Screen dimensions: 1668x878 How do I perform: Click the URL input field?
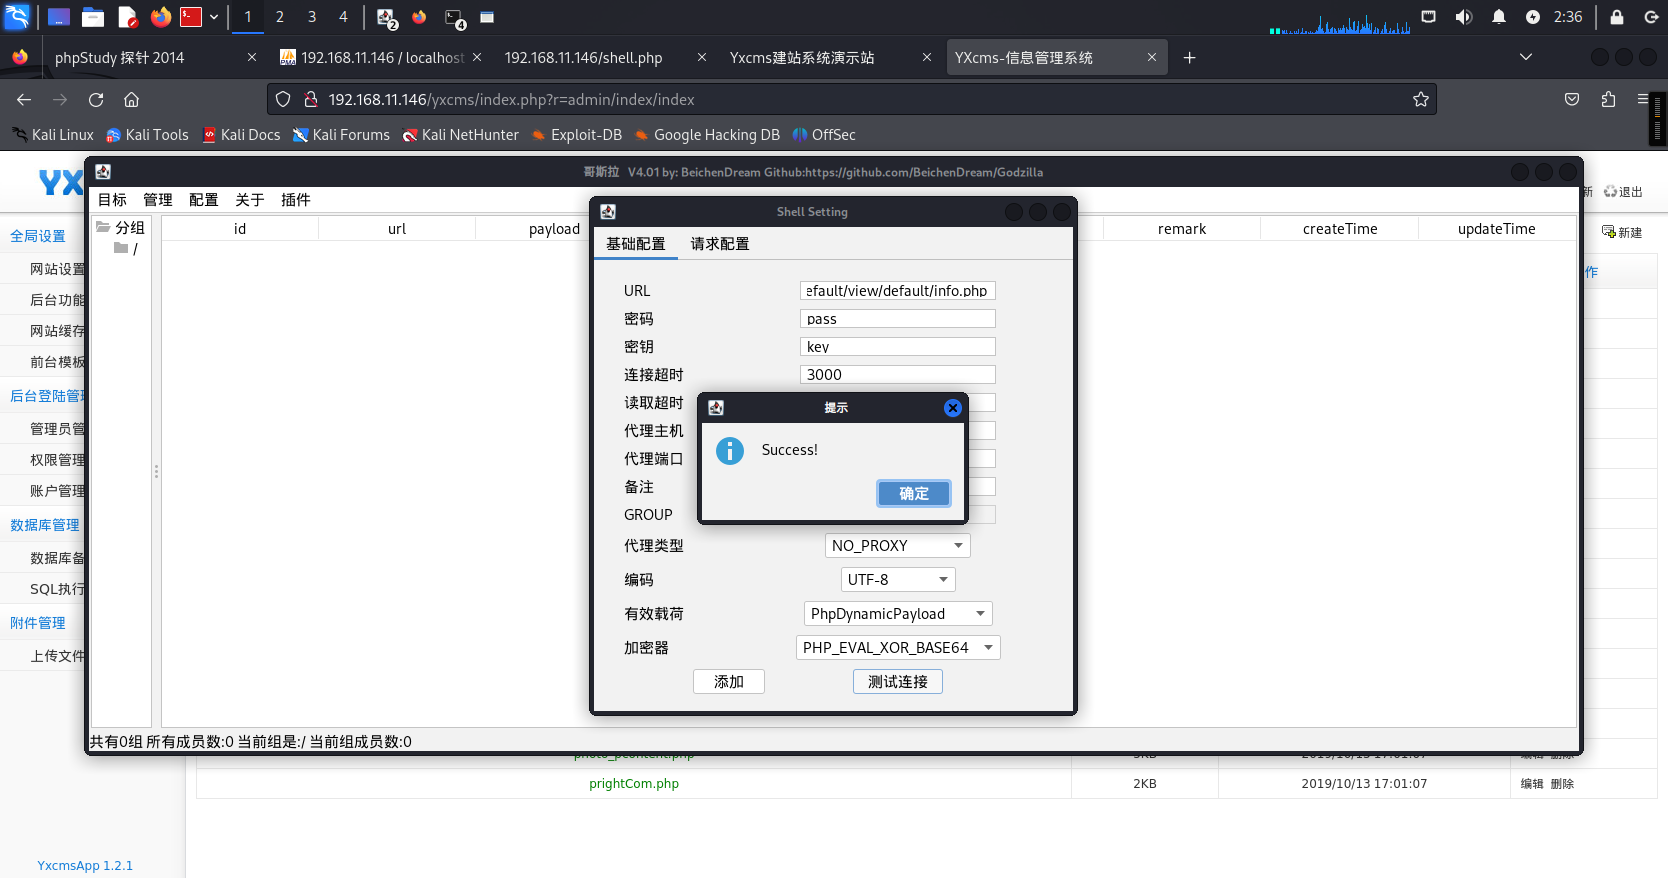[898, 291]
